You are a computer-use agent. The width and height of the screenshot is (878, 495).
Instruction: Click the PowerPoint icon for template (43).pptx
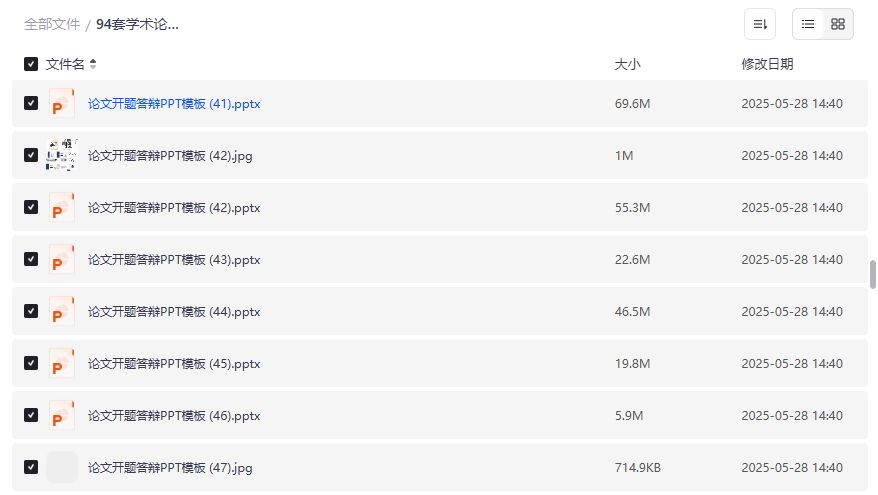pos(62,260)
